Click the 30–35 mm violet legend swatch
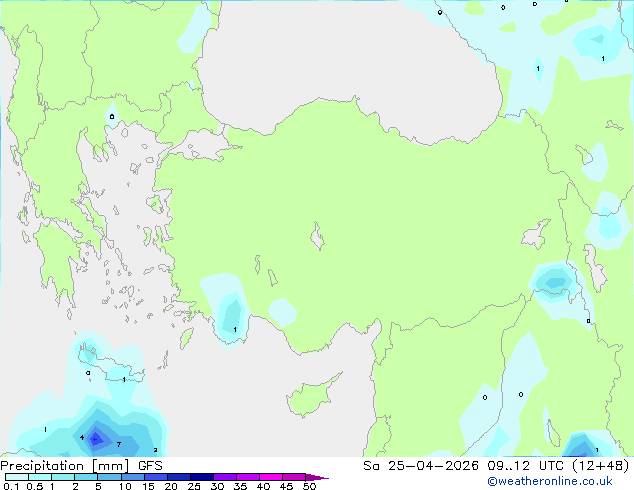634x490 pixels. coord(225,477)
